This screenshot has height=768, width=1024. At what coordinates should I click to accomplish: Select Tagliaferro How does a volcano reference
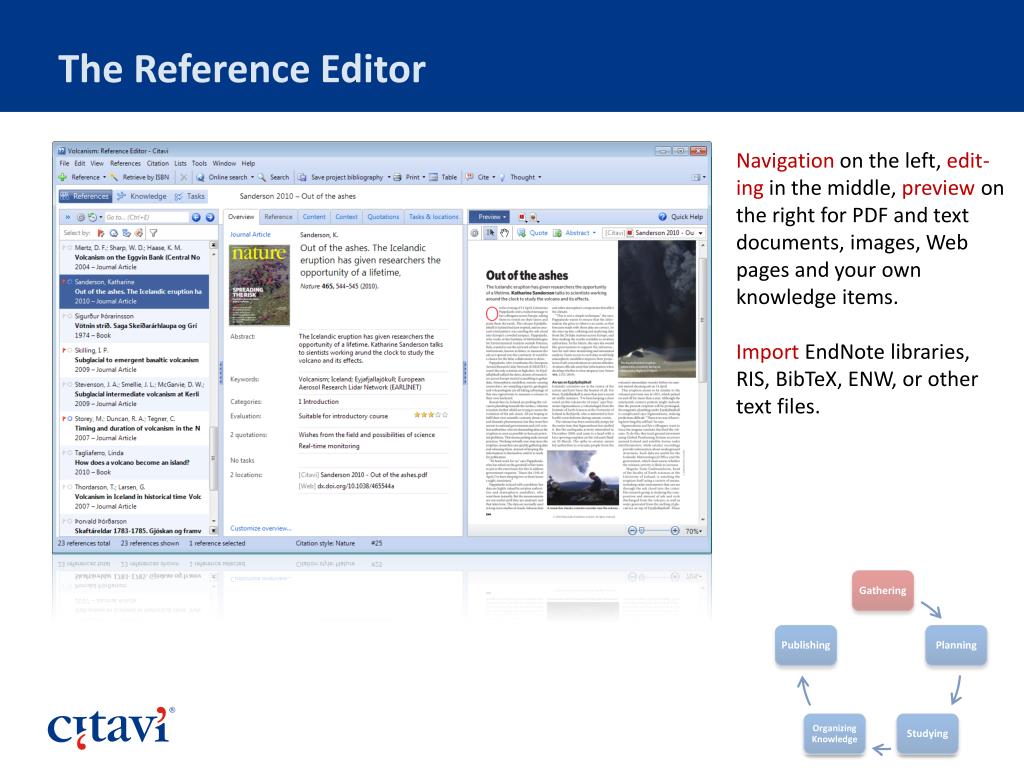click(x=135, y=462)
